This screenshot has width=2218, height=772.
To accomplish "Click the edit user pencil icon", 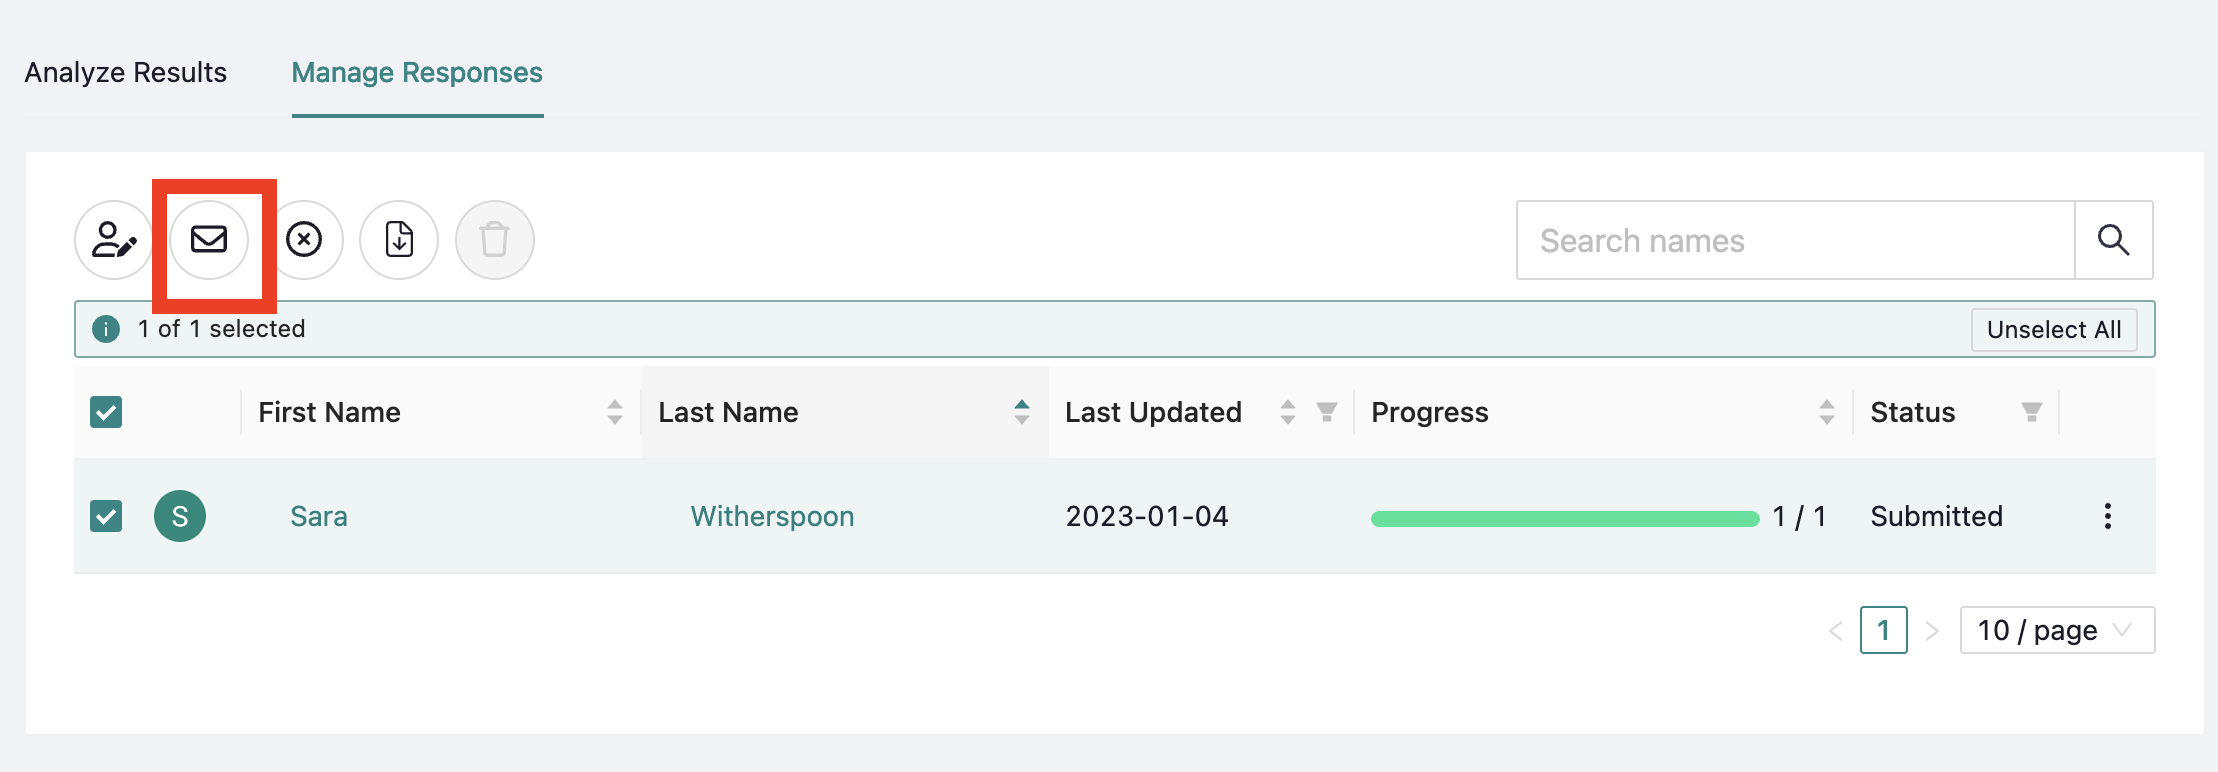I will click(114, 240).
